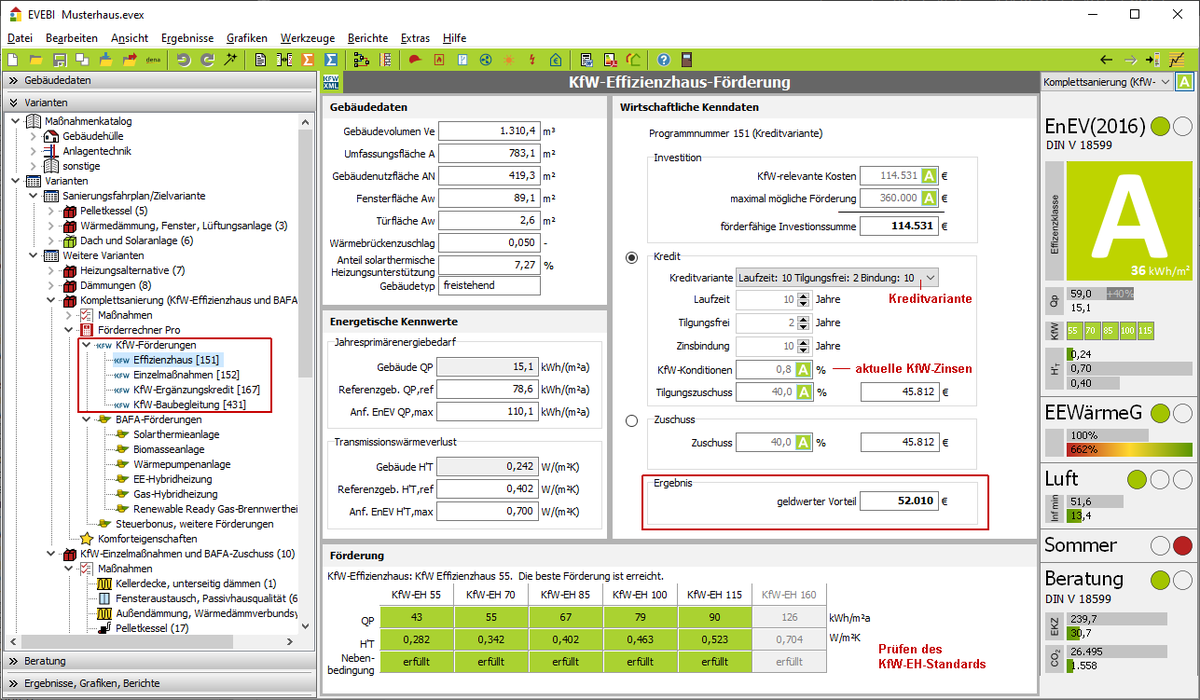Viewport: 1200px width, 700px height.
Task: Click the dena toolbar icon
Action: click(x=154, y=60)
